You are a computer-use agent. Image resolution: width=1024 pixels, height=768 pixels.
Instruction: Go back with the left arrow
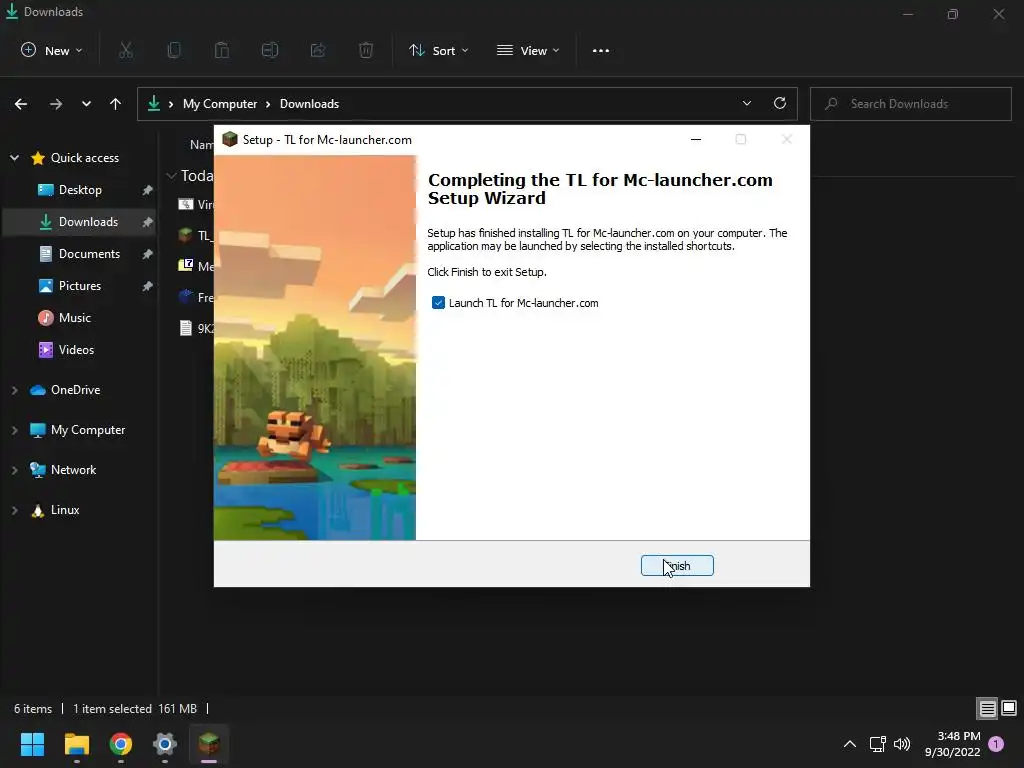pos(21,104)
